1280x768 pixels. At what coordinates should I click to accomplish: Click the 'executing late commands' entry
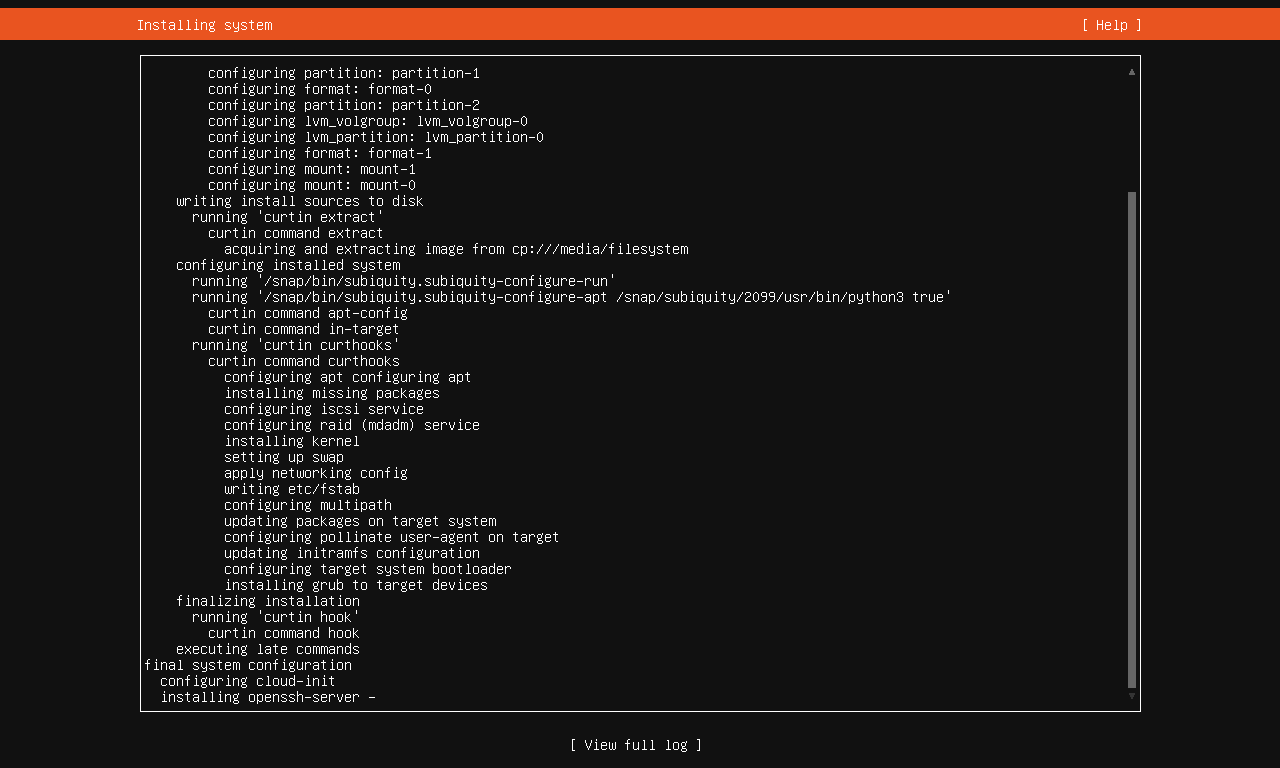(268, 649)
